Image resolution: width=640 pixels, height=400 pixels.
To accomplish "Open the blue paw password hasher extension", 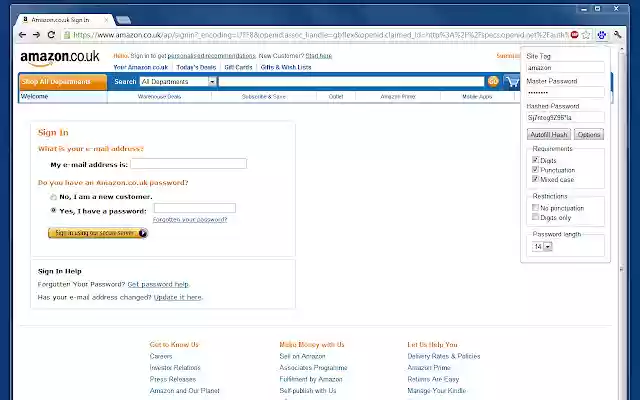I will point(601,35).
